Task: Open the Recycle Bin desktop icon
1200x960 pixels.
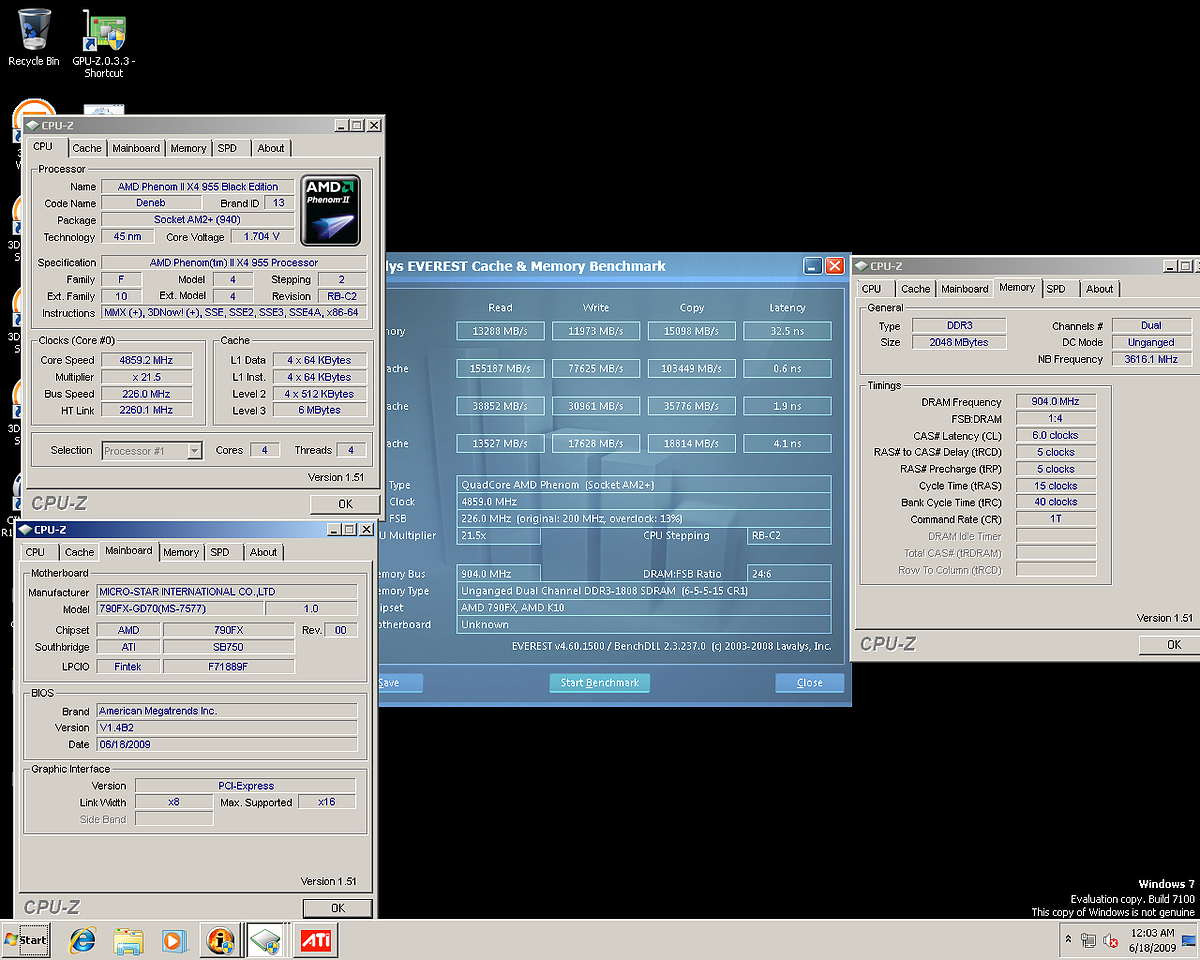Action: pos(34,38)
